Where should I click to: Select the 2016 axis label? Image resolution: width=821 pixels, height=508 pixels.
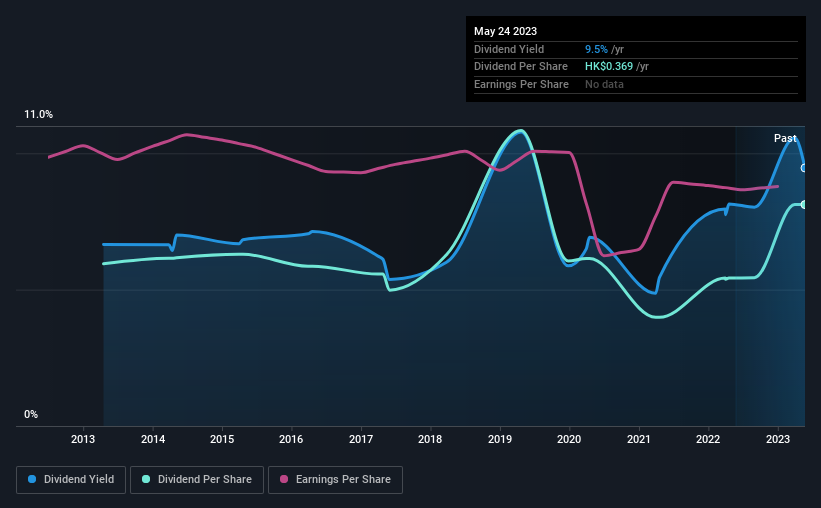click(x=291, y=439)
